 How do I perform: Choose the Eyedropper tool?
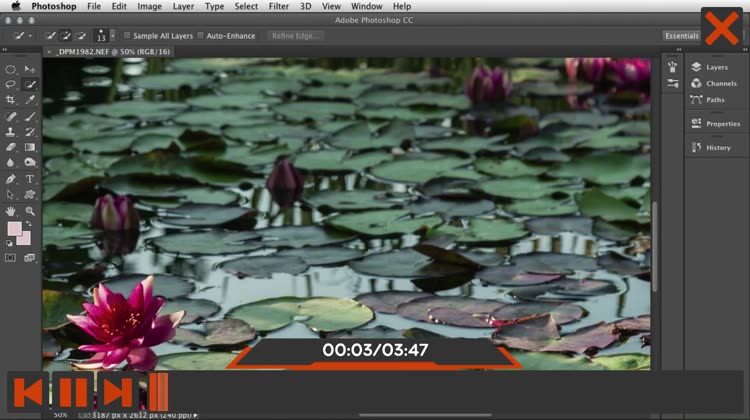(x=30, y=100)
